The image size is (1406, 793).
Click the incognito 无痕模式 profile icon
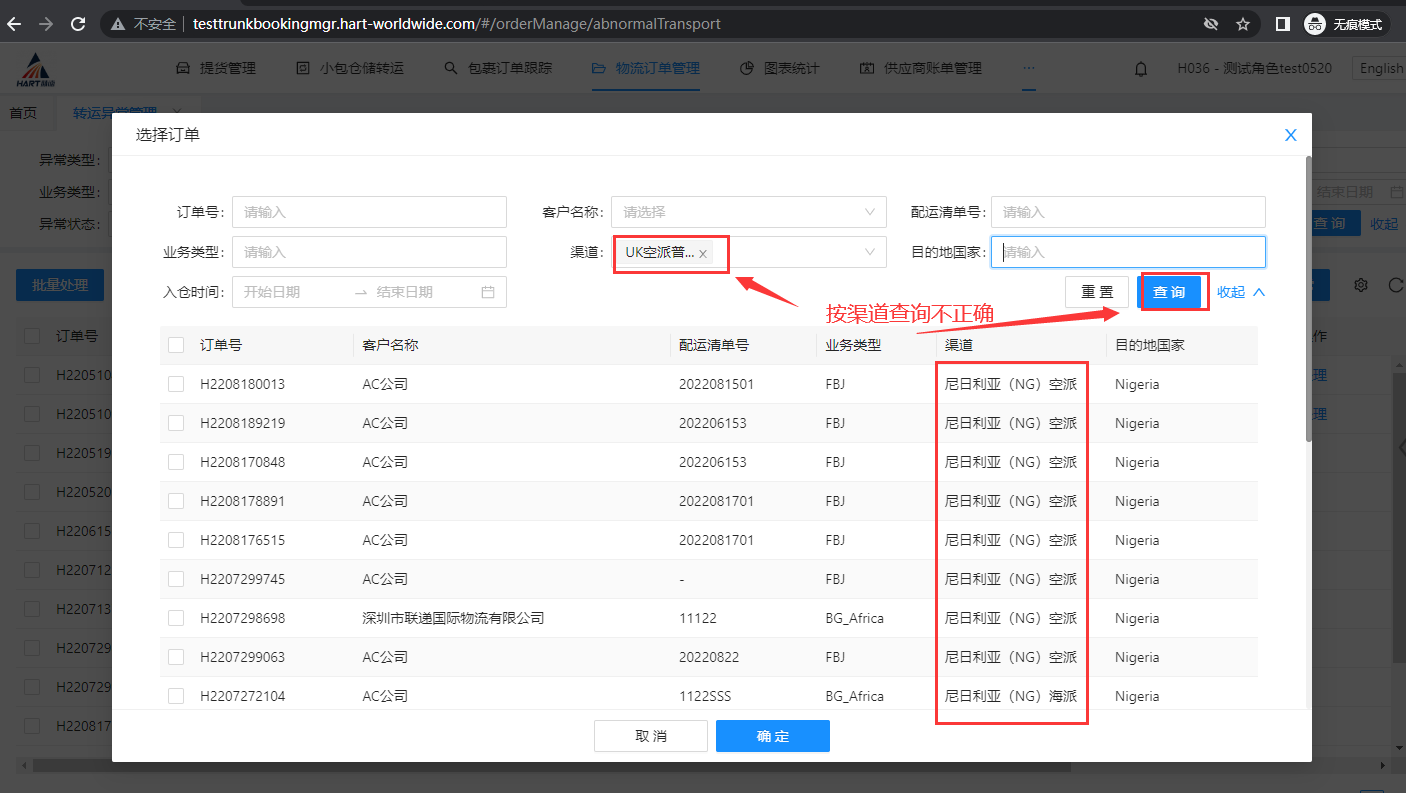[1315, 24]
